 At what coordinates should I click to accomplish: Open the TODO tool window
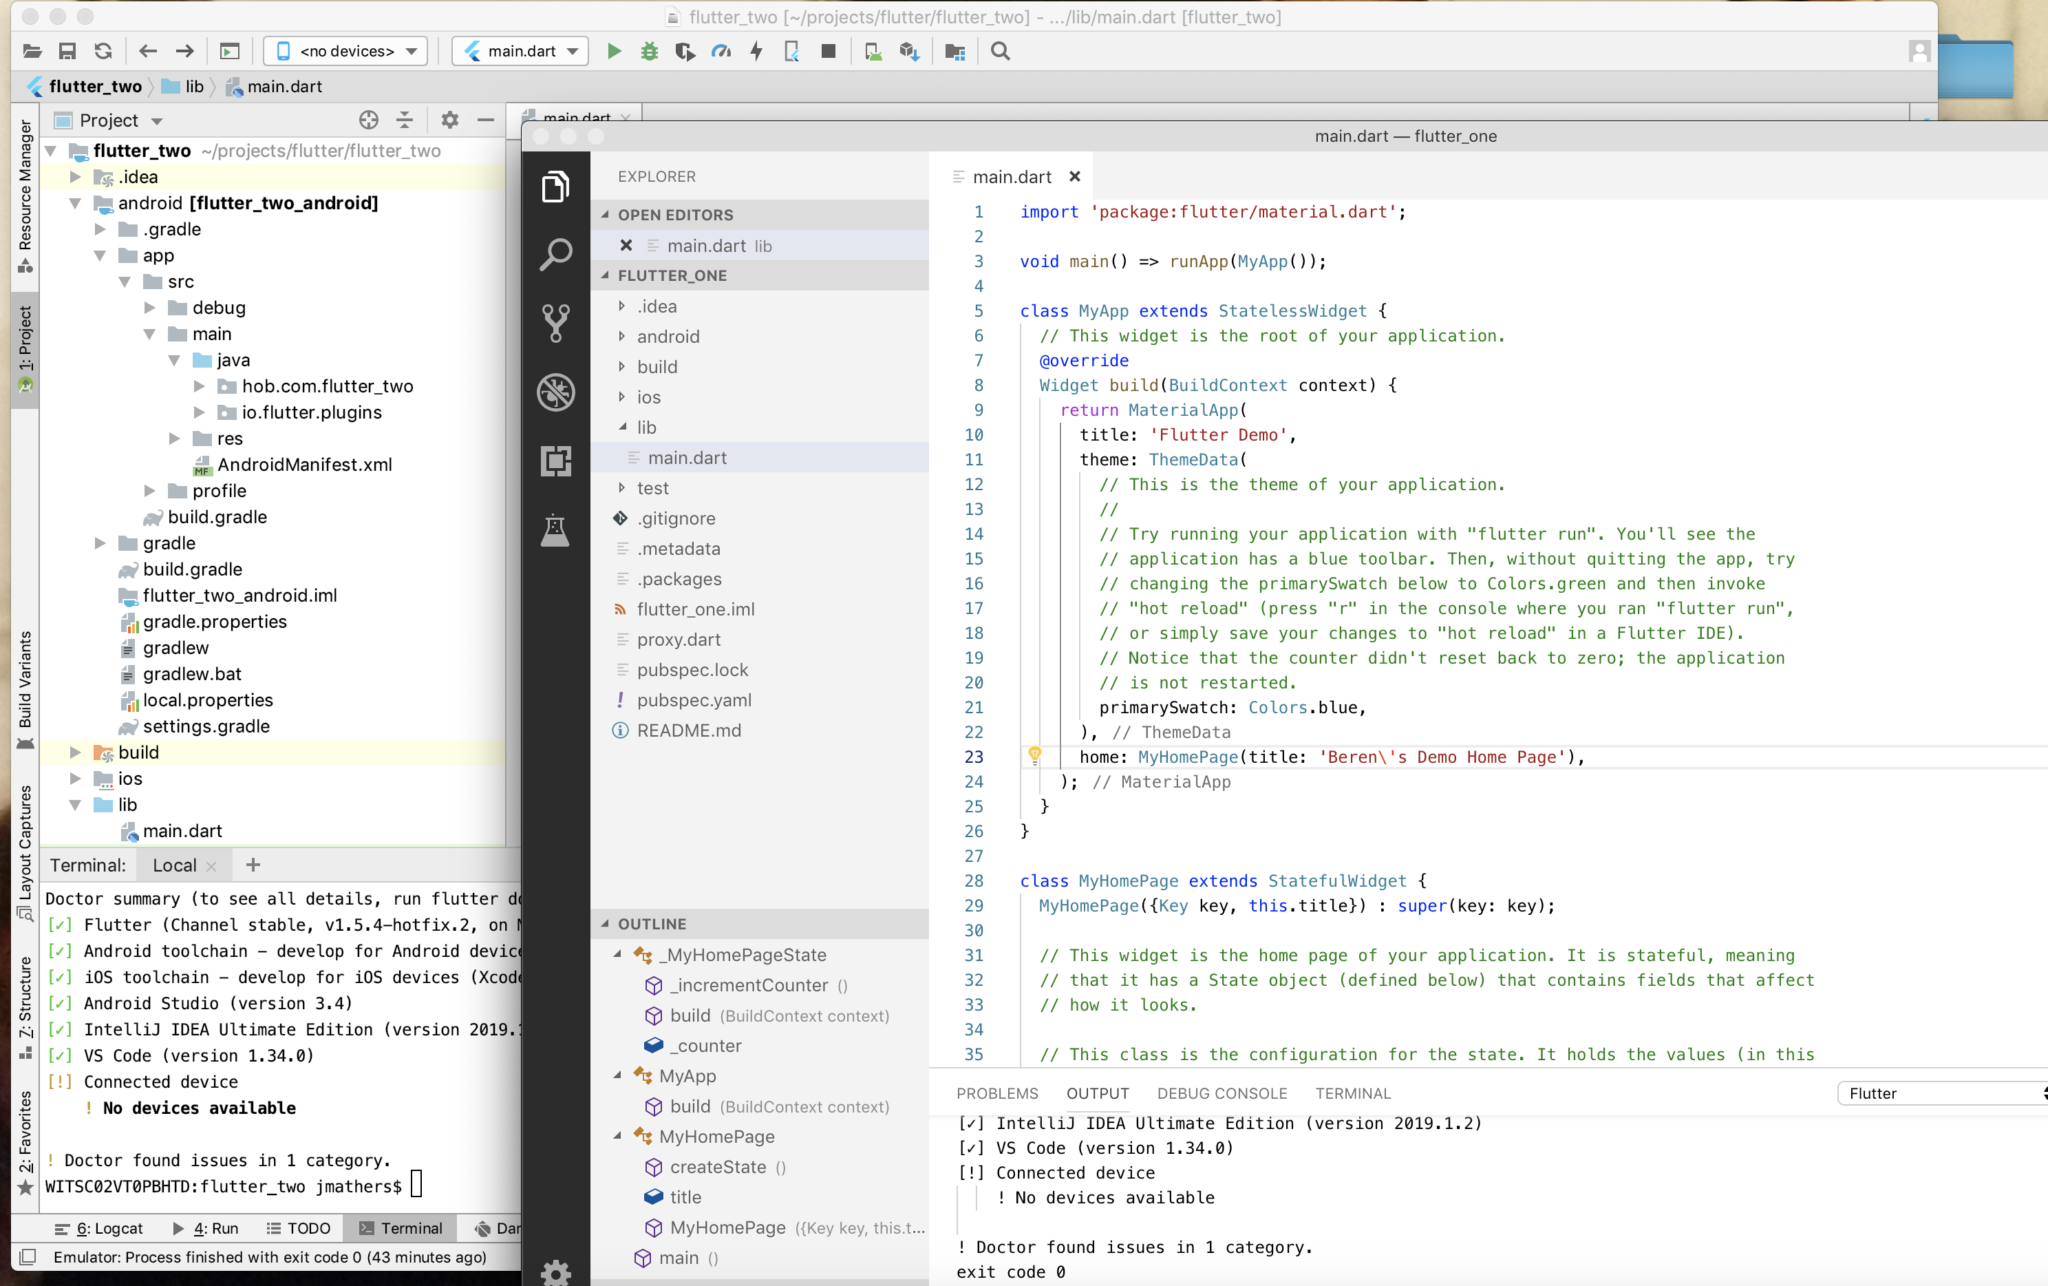click(x=298, y=1228)
